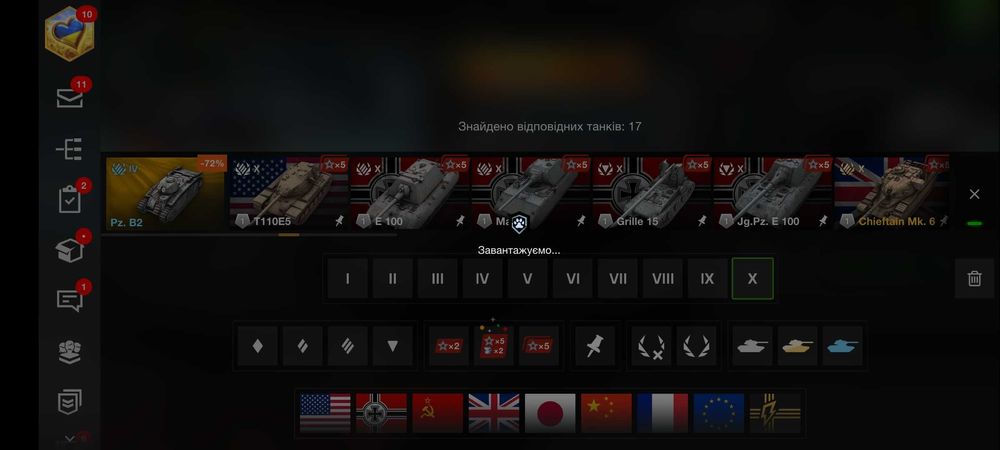The width and height of the screenshot is (1000, 450).
Task: Open the storage crate icon
Action: click(70, 251)
